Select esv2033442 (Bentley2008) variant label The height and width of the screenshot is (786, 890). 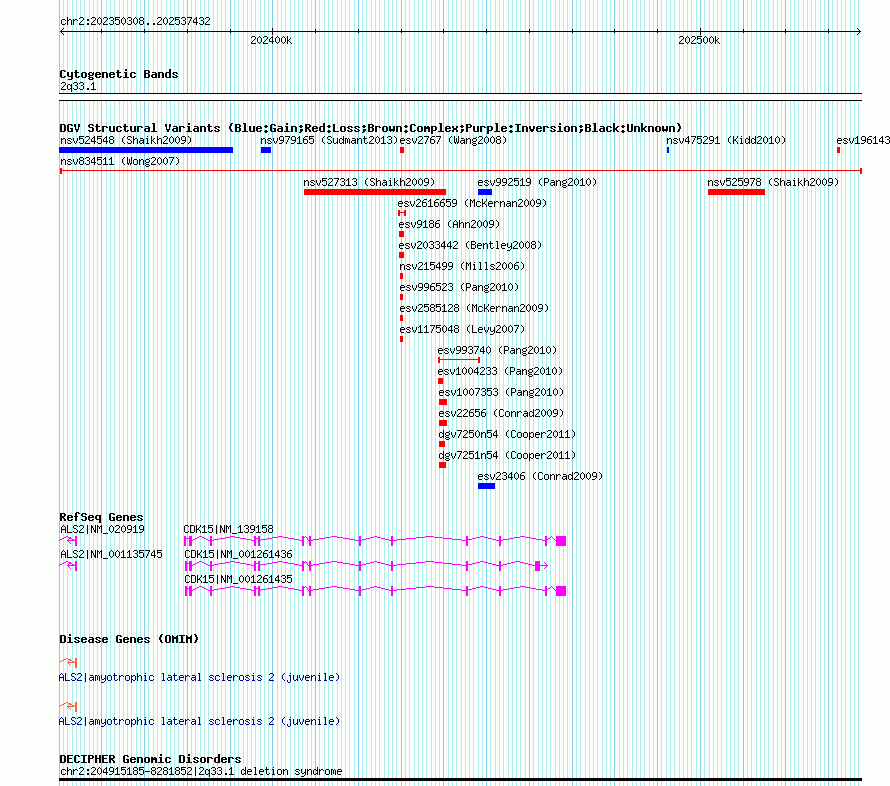(470, 245)
